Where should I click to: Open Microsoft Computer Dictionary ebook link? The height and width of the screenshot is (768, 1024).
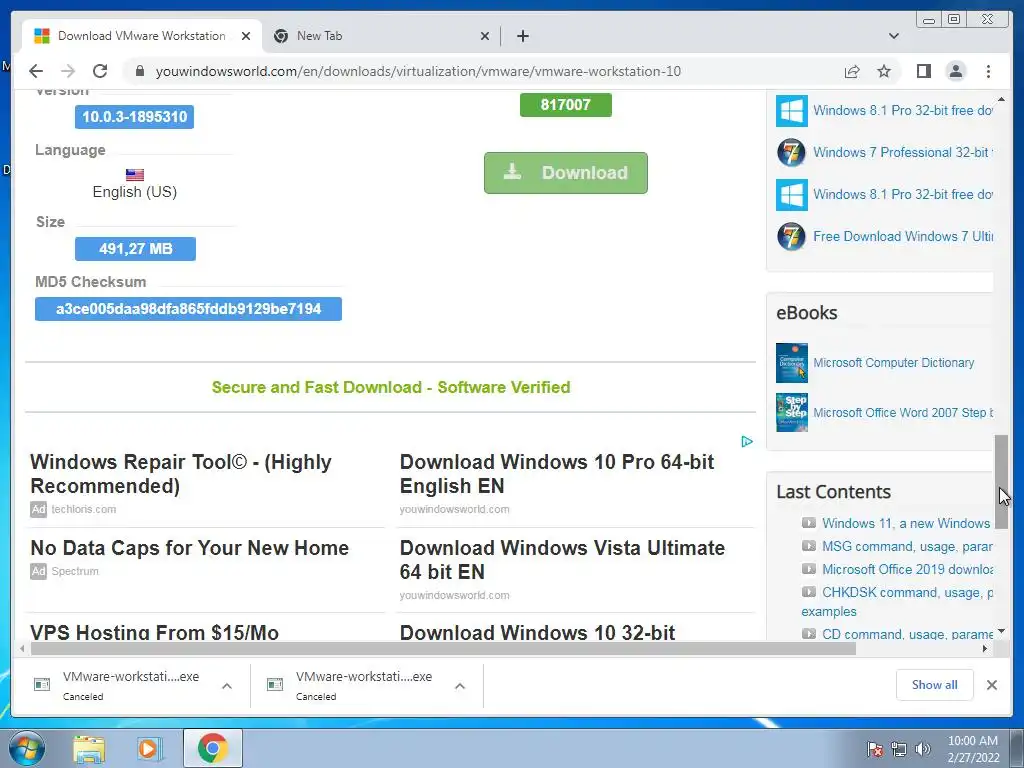pyautogui.click(x=893, y=362)
